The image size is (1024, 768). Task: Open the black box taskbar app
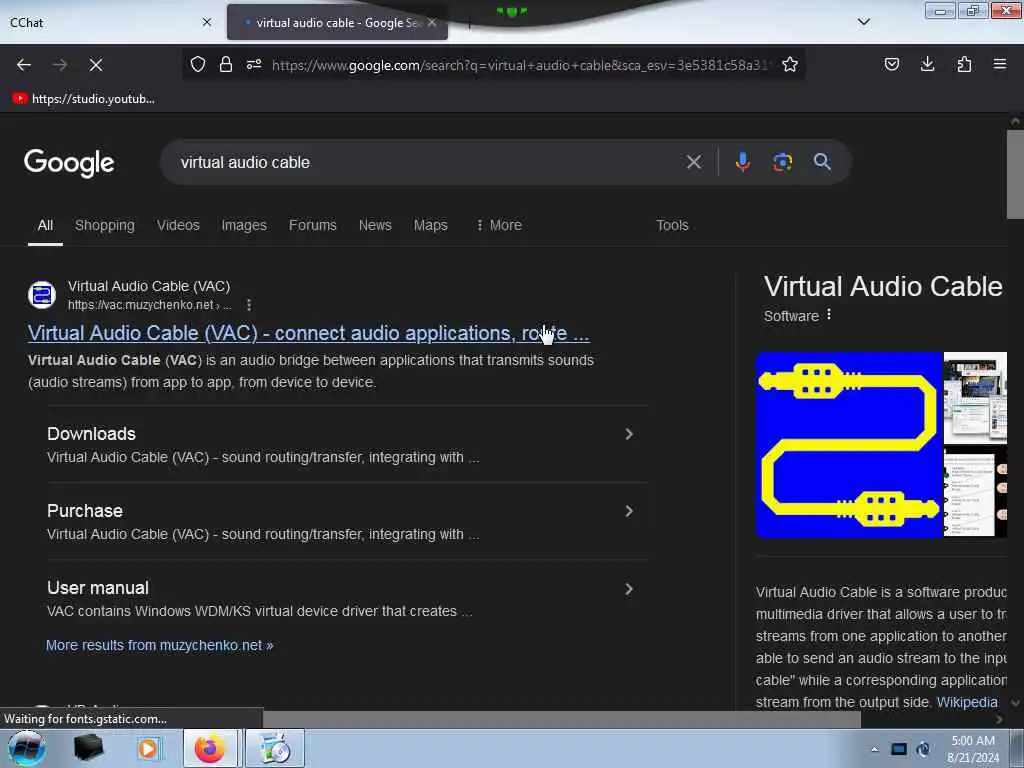click(88, 748)
